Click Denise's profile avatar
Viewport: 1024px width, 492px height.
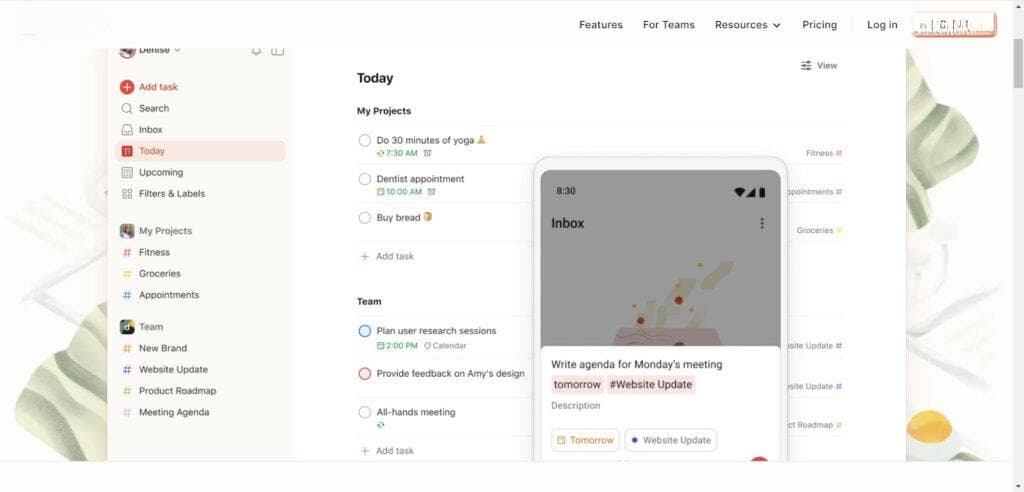tap(127, 50)
